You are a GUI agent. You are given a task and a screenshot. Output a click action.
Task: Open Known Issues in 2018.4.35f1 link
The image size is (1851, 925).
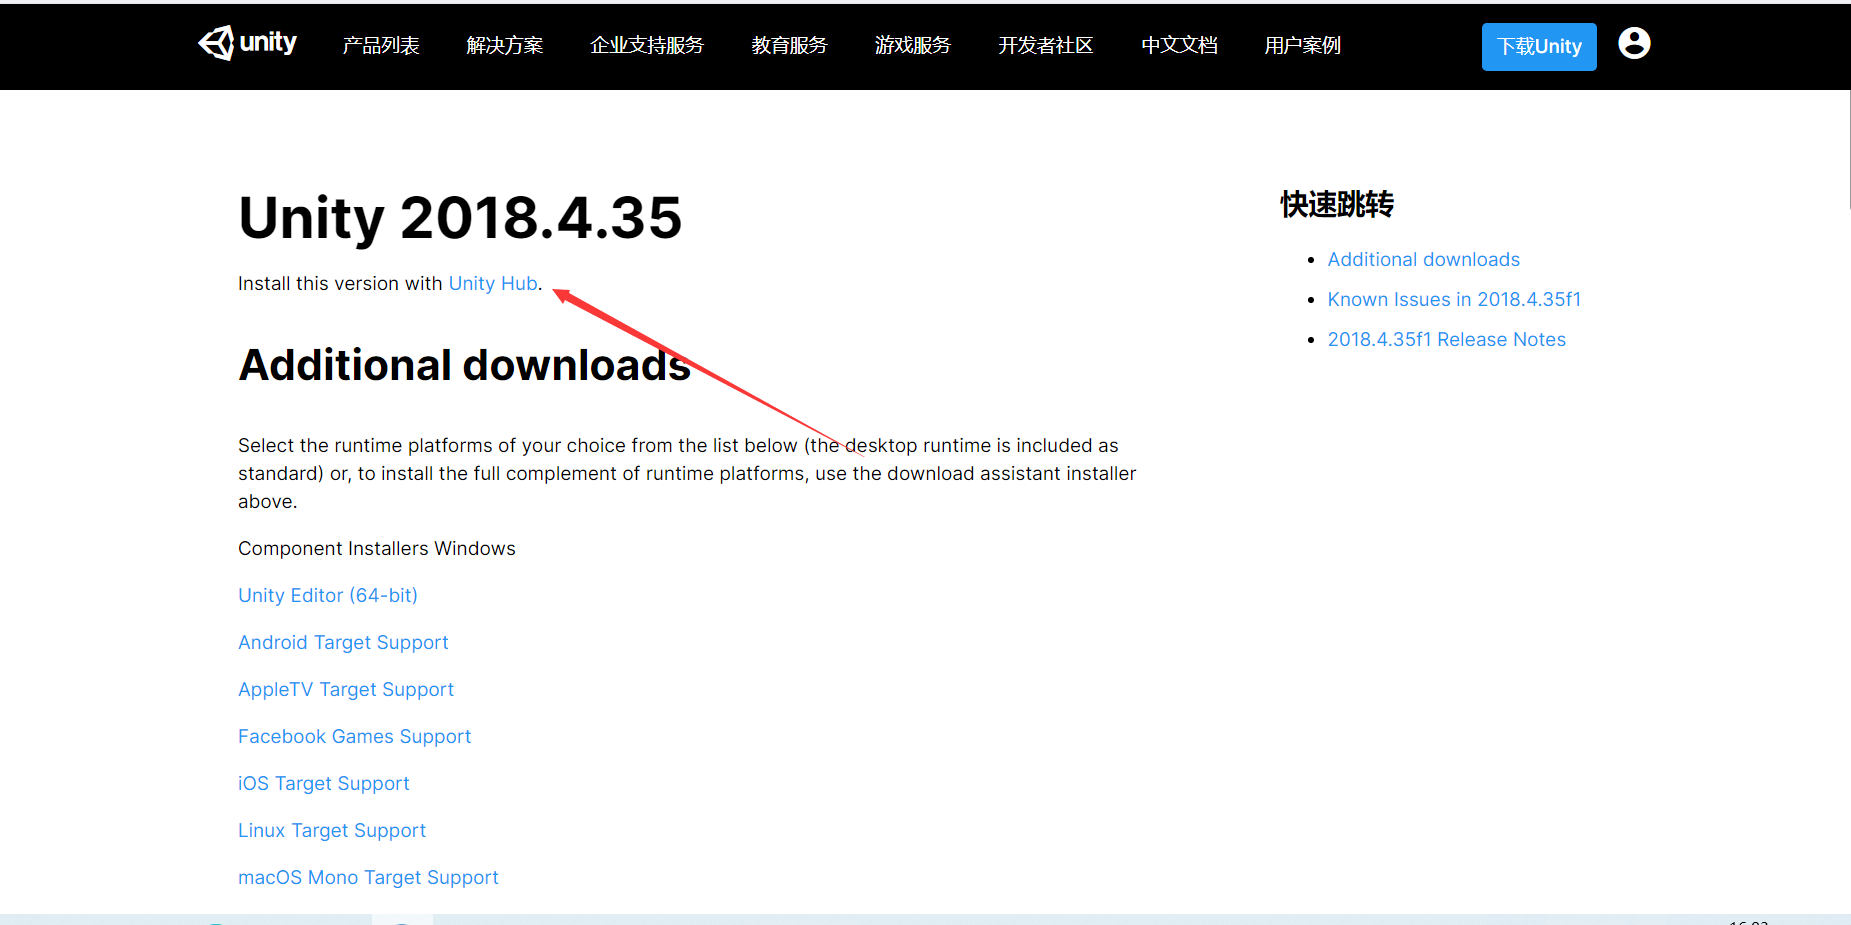pyautogui.click(x=1454, y=299)
